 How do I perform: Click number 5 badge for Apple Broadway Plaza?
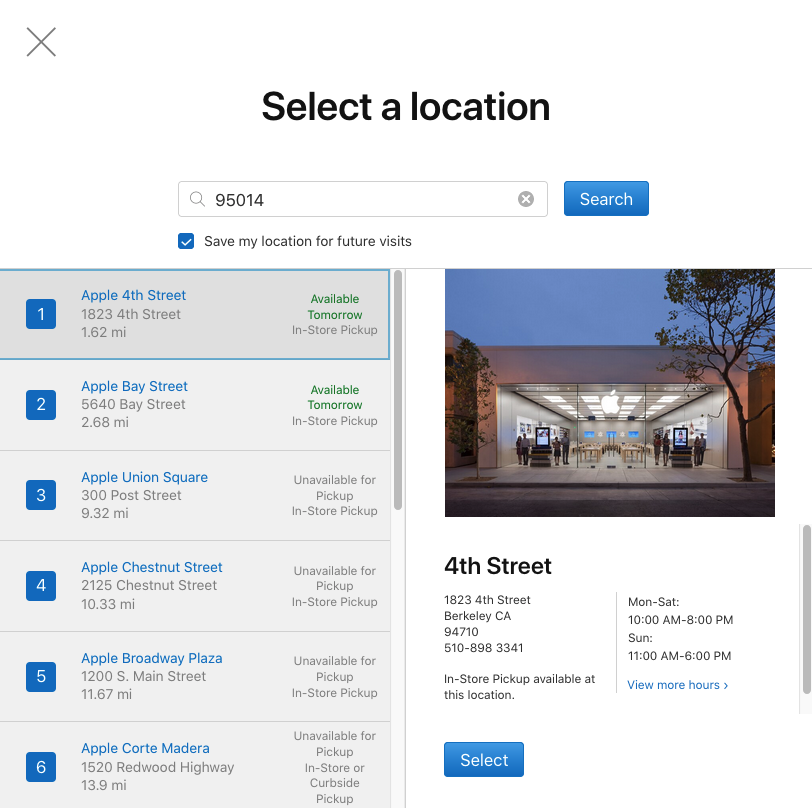click(41, 676)
